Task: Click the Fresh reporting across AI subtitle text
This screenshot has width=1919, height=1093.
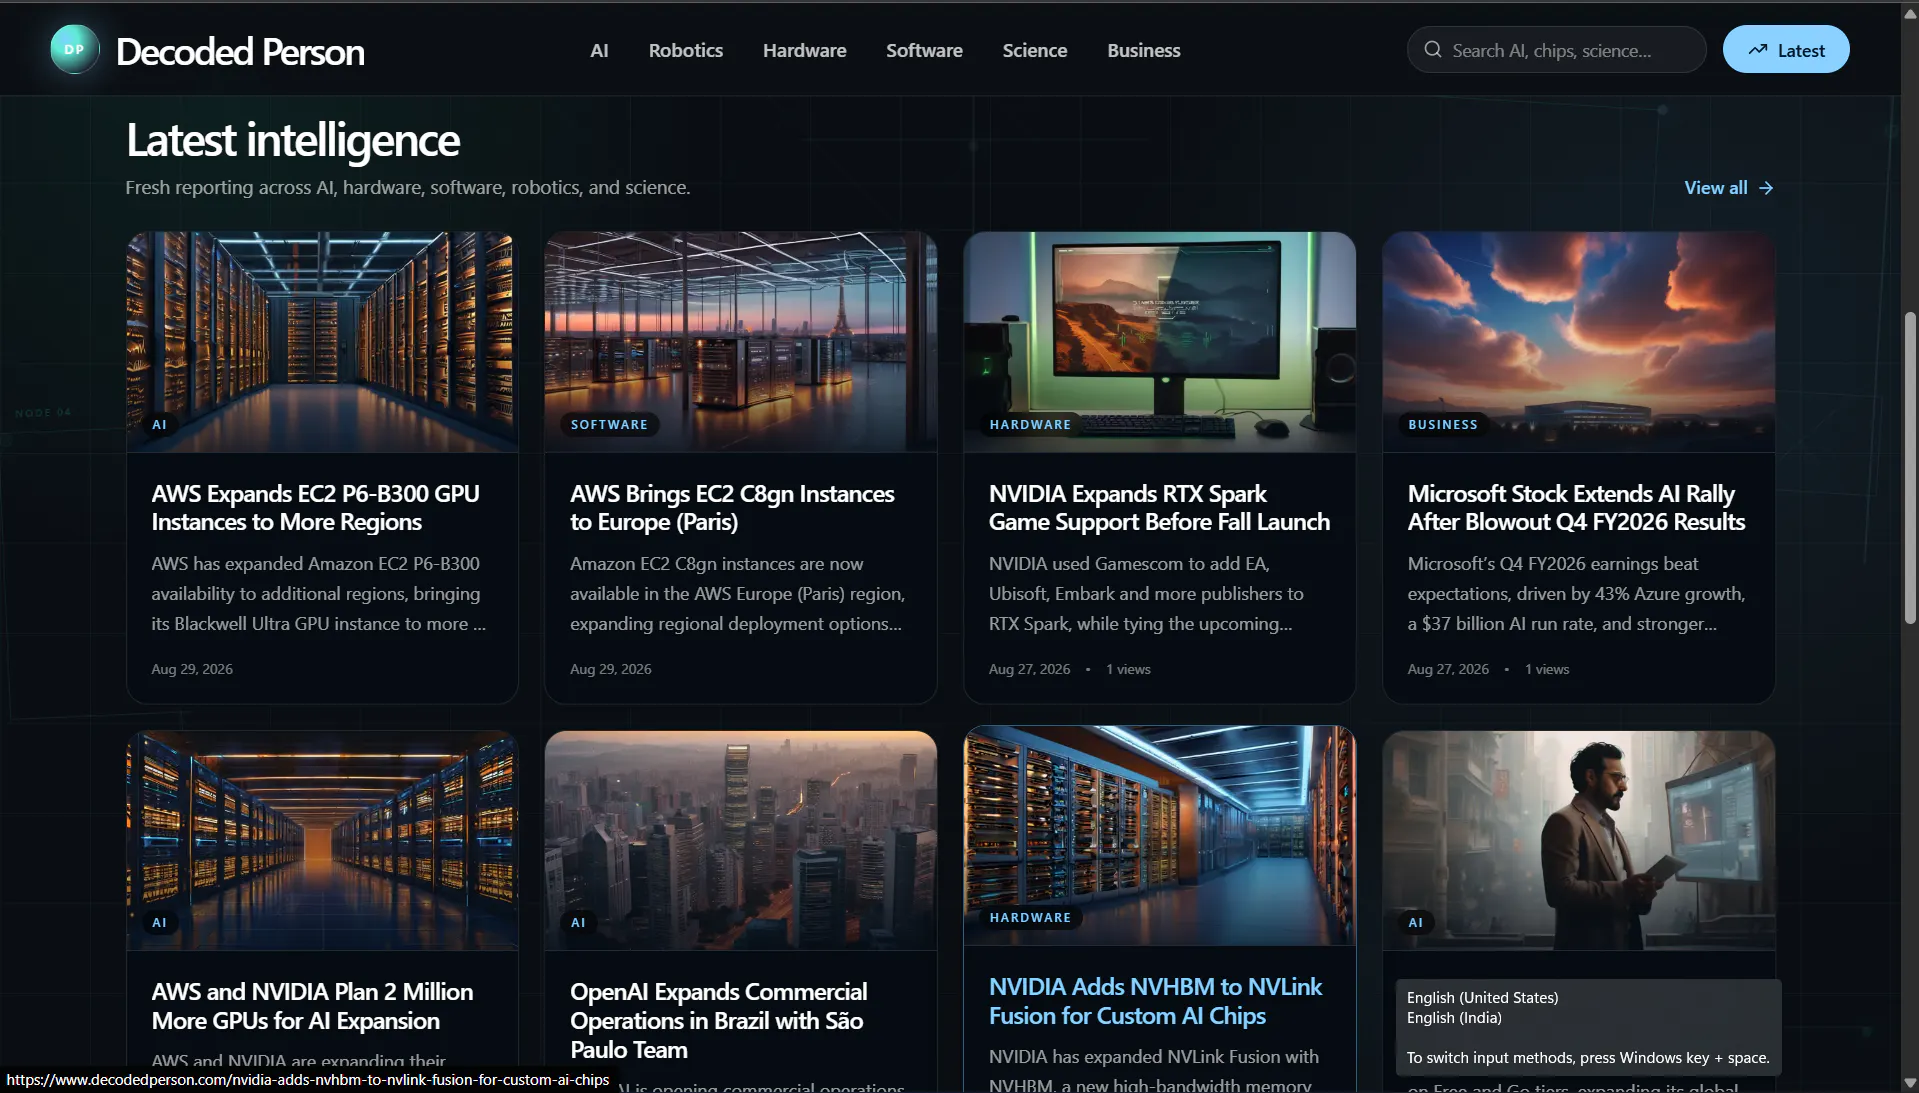Action: point(408,188)
